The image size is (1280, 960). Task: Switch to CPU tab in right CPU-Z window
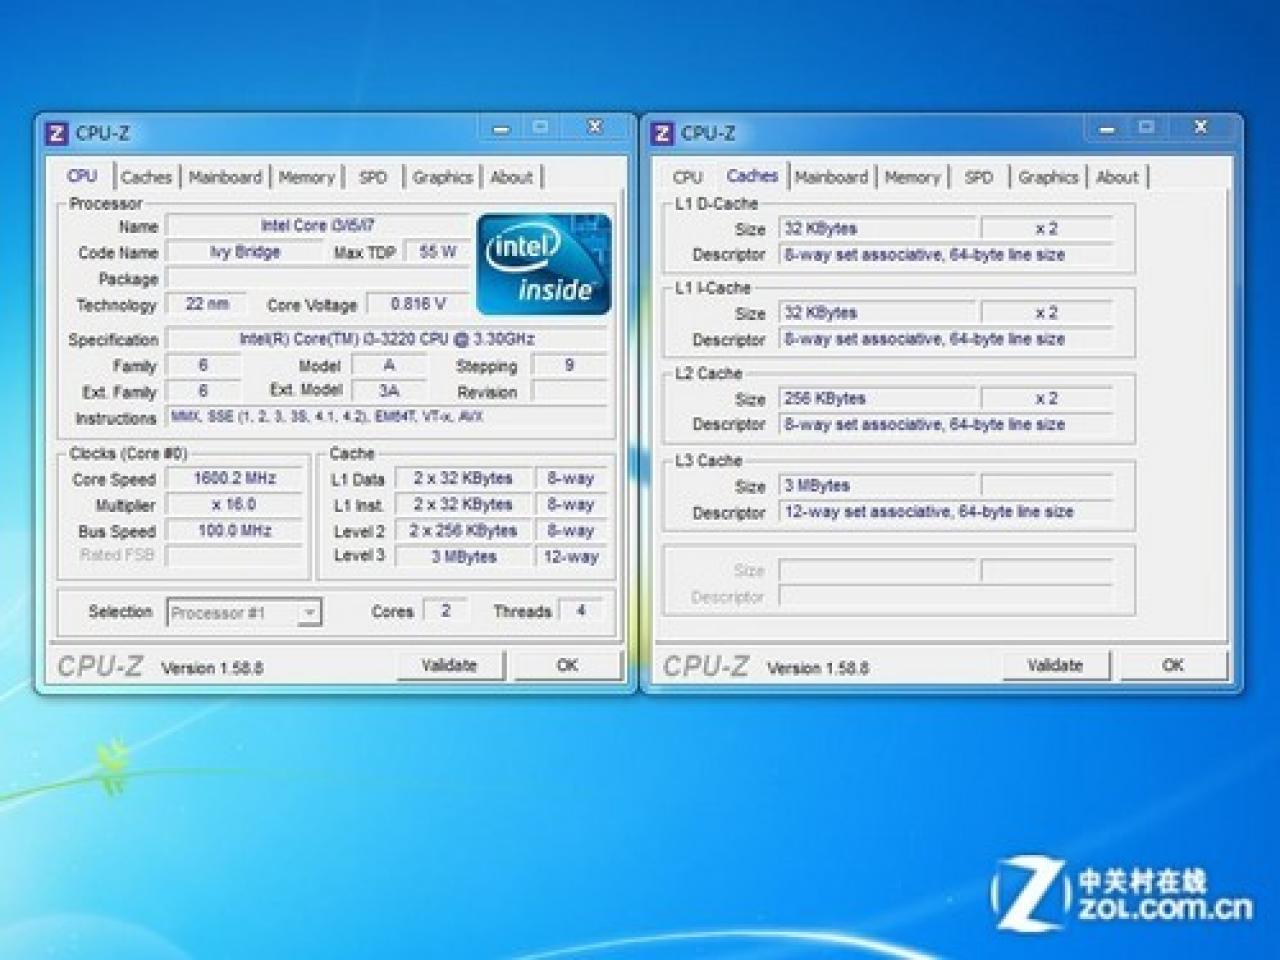(x=688, y=177)
